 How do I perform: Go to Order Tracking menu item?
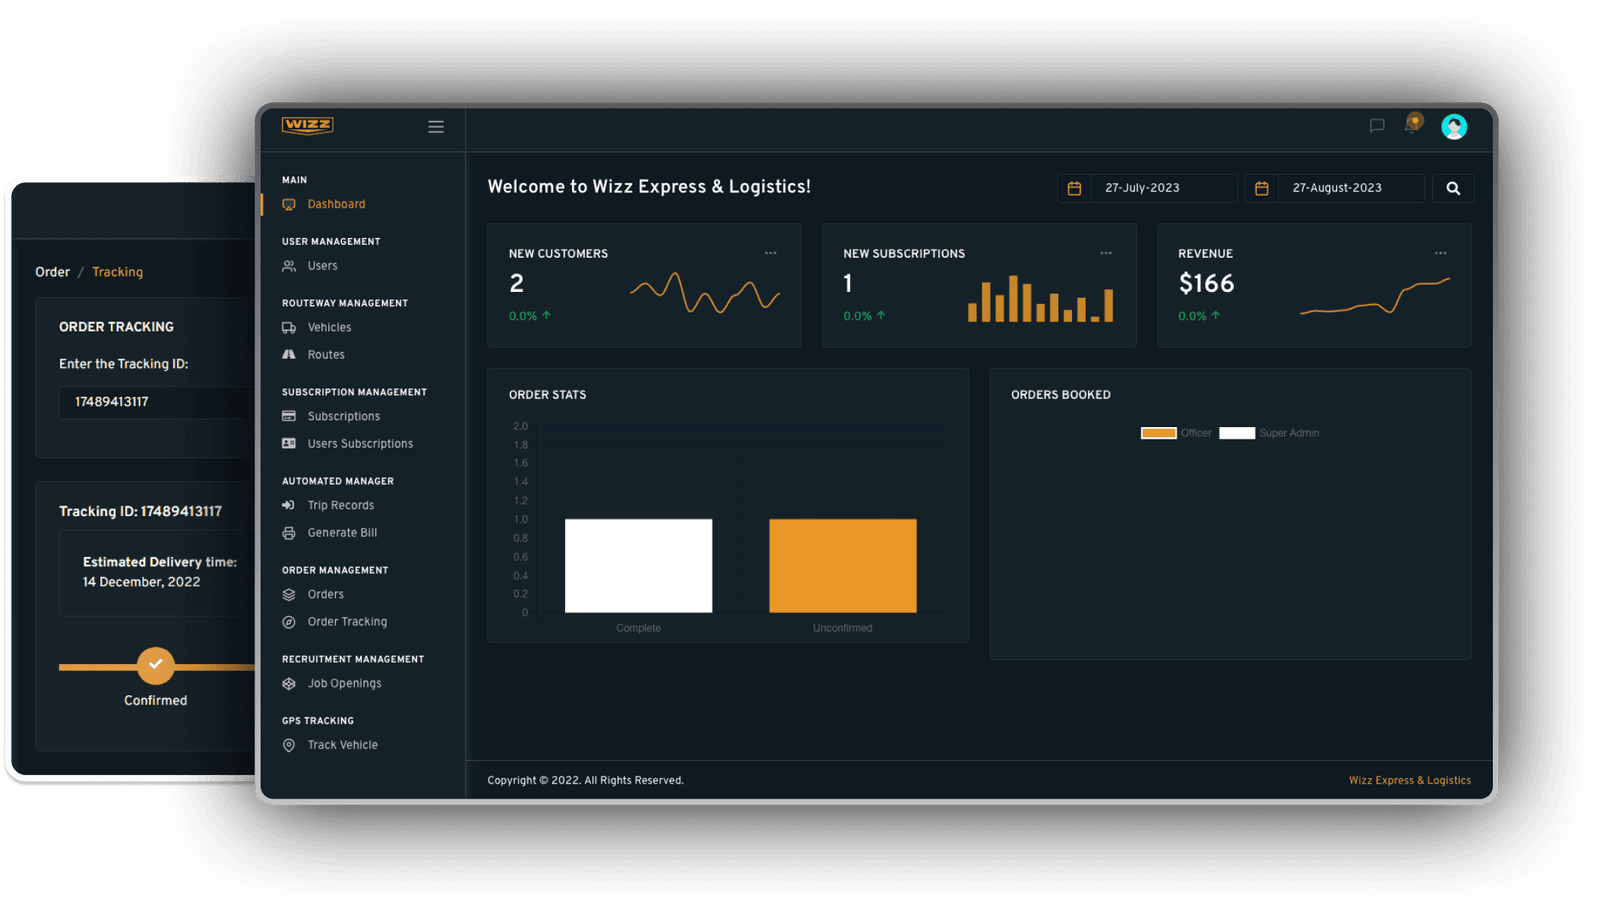347,622
